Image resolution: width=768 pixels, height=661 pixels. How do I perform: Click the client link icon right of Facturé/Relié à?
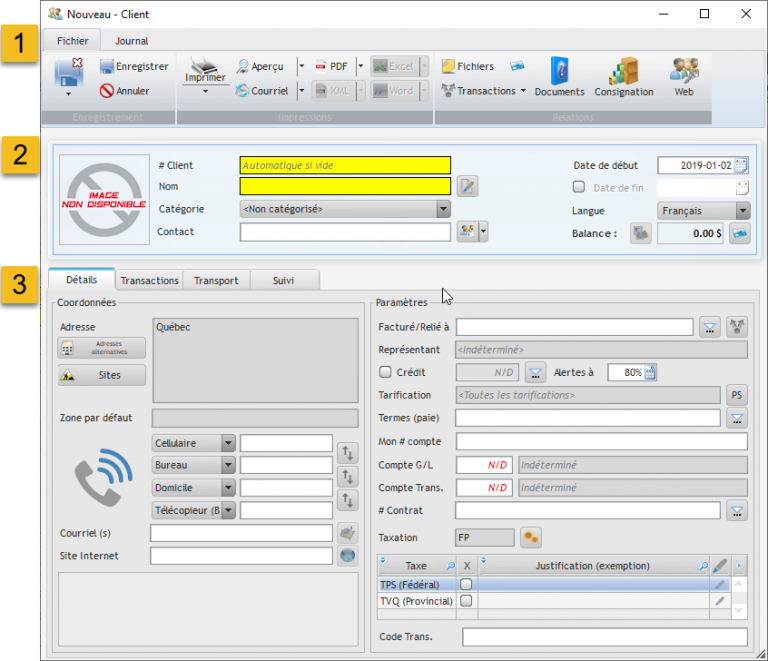click(x=737, y=327)
